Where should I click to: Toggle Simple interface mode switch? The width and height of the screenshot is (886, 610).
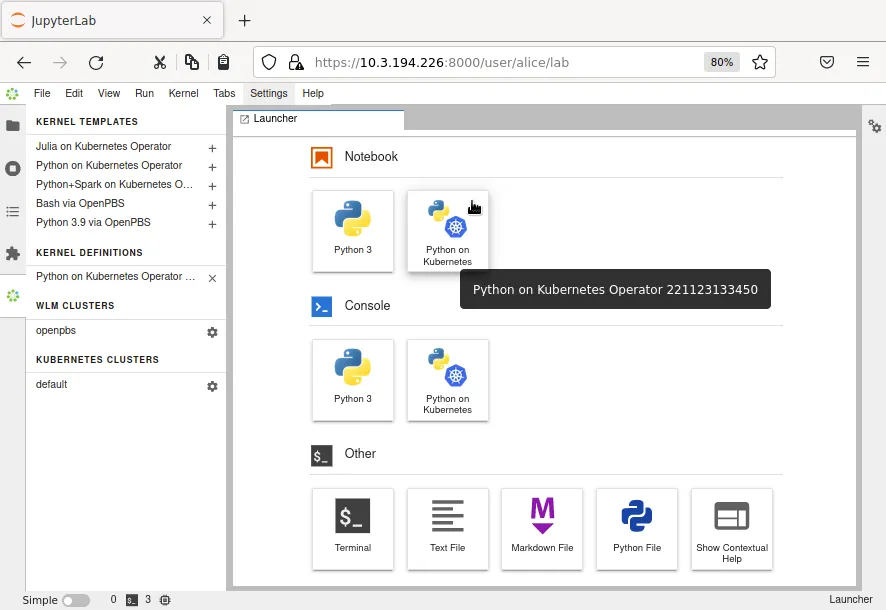click(x=76, y=600)
